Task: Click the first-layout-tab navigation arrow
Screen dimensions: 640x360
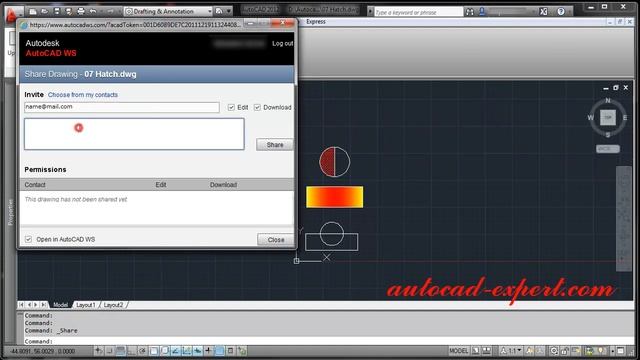Action: click(x=21, y=305)
